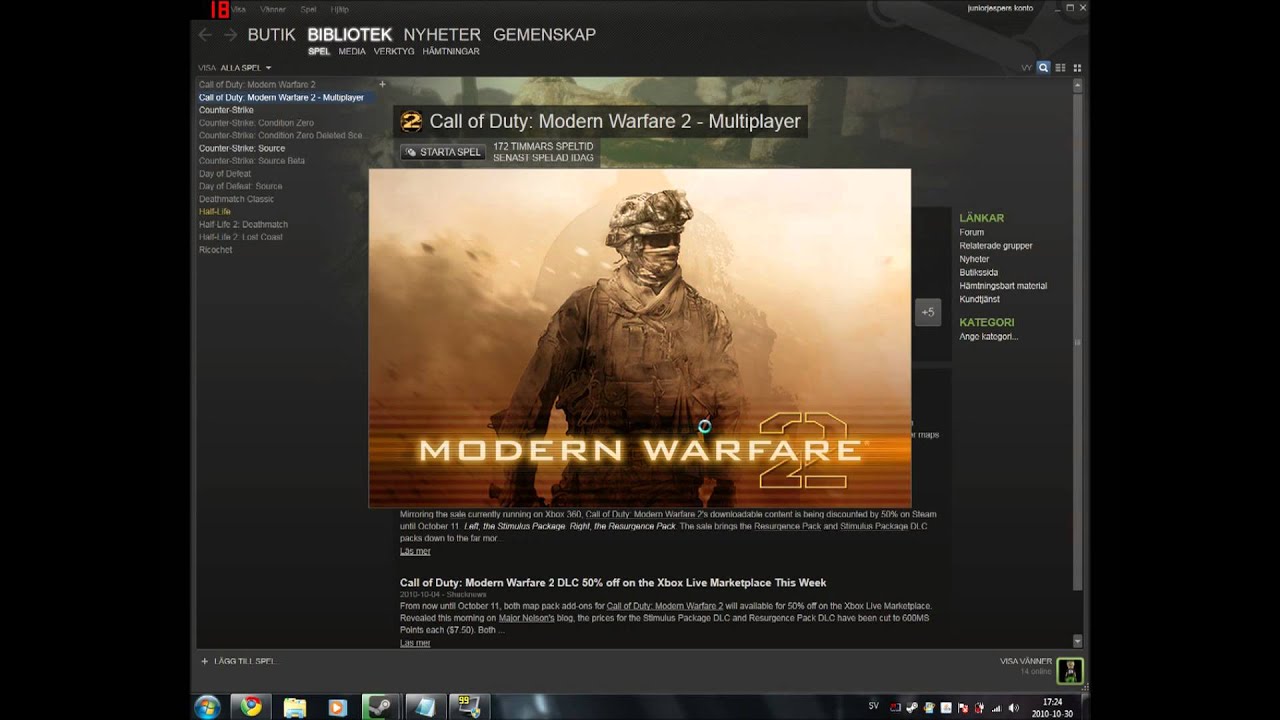This screenshot has height=720, width=1280.
Task: Switch library to grid view icon
Action: point(1077,68)
